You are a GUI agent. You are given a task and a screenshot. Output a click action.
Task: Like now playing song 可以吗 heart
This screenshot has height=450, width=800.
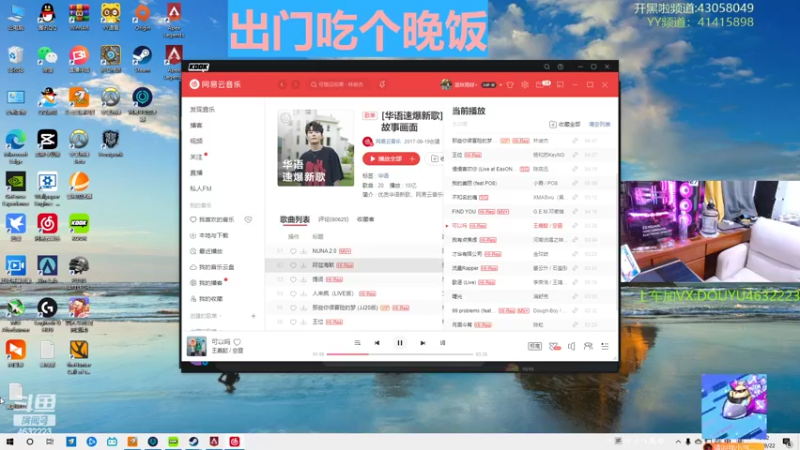(237, 342)
